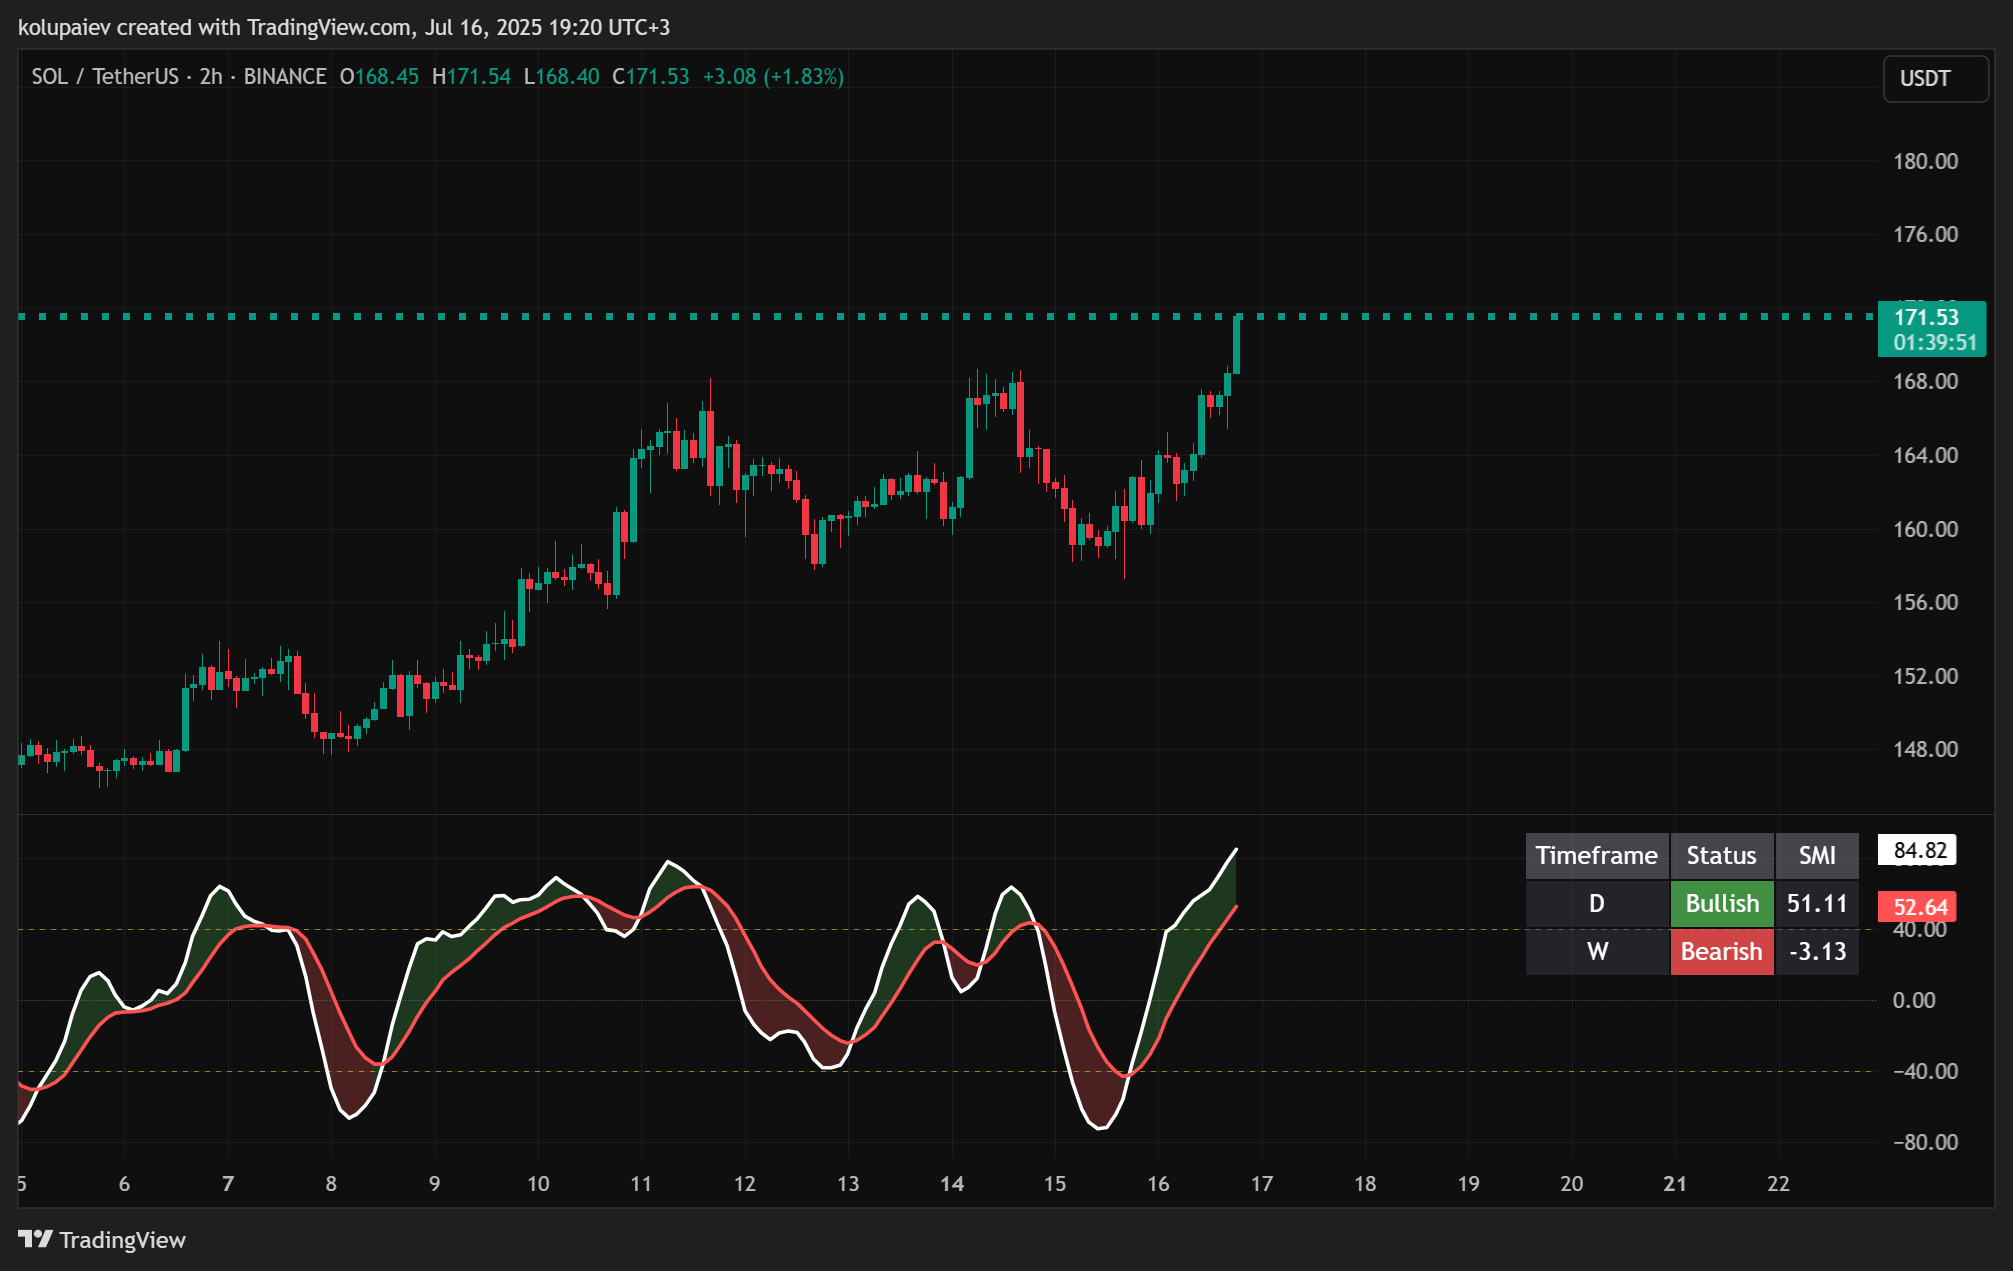Click date 13 on time axis
The image size is (2013, 1271).
click(x=848, y=1184)
